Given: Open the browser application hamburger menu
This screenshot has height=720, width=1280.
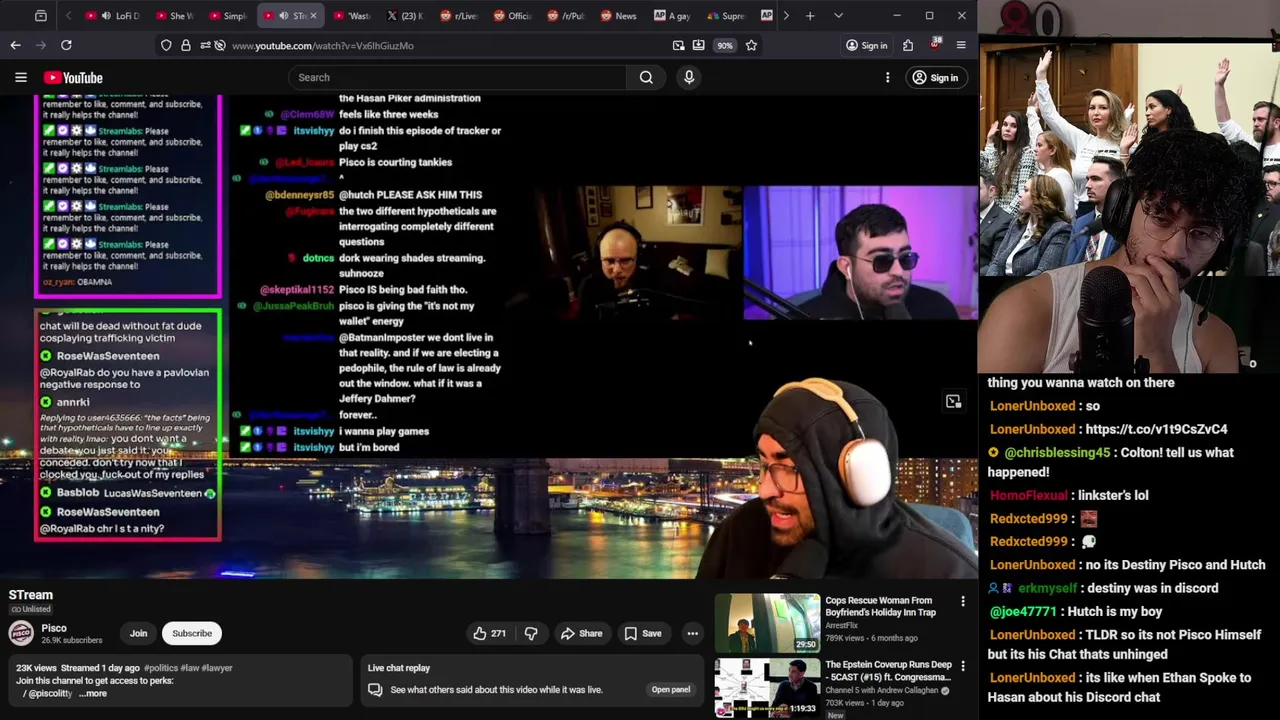Looking at the screenshot, I should click(961, 45).
